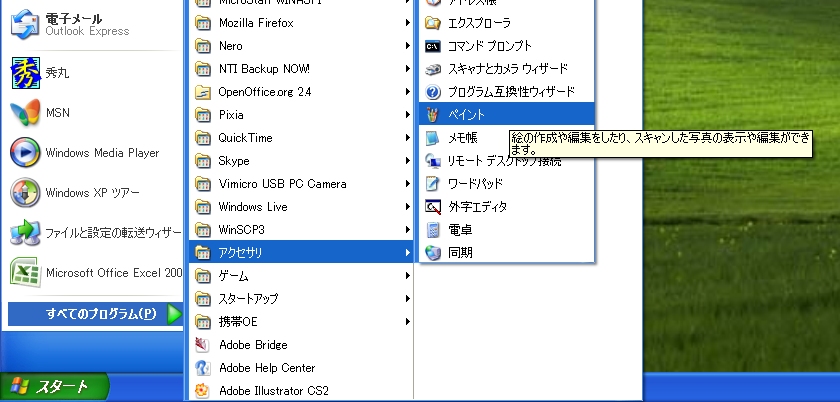Expand the QuickTime submenu arrow
Image resolution: width=840 pixels, height=402 pixels.
[x=408, y=138]
